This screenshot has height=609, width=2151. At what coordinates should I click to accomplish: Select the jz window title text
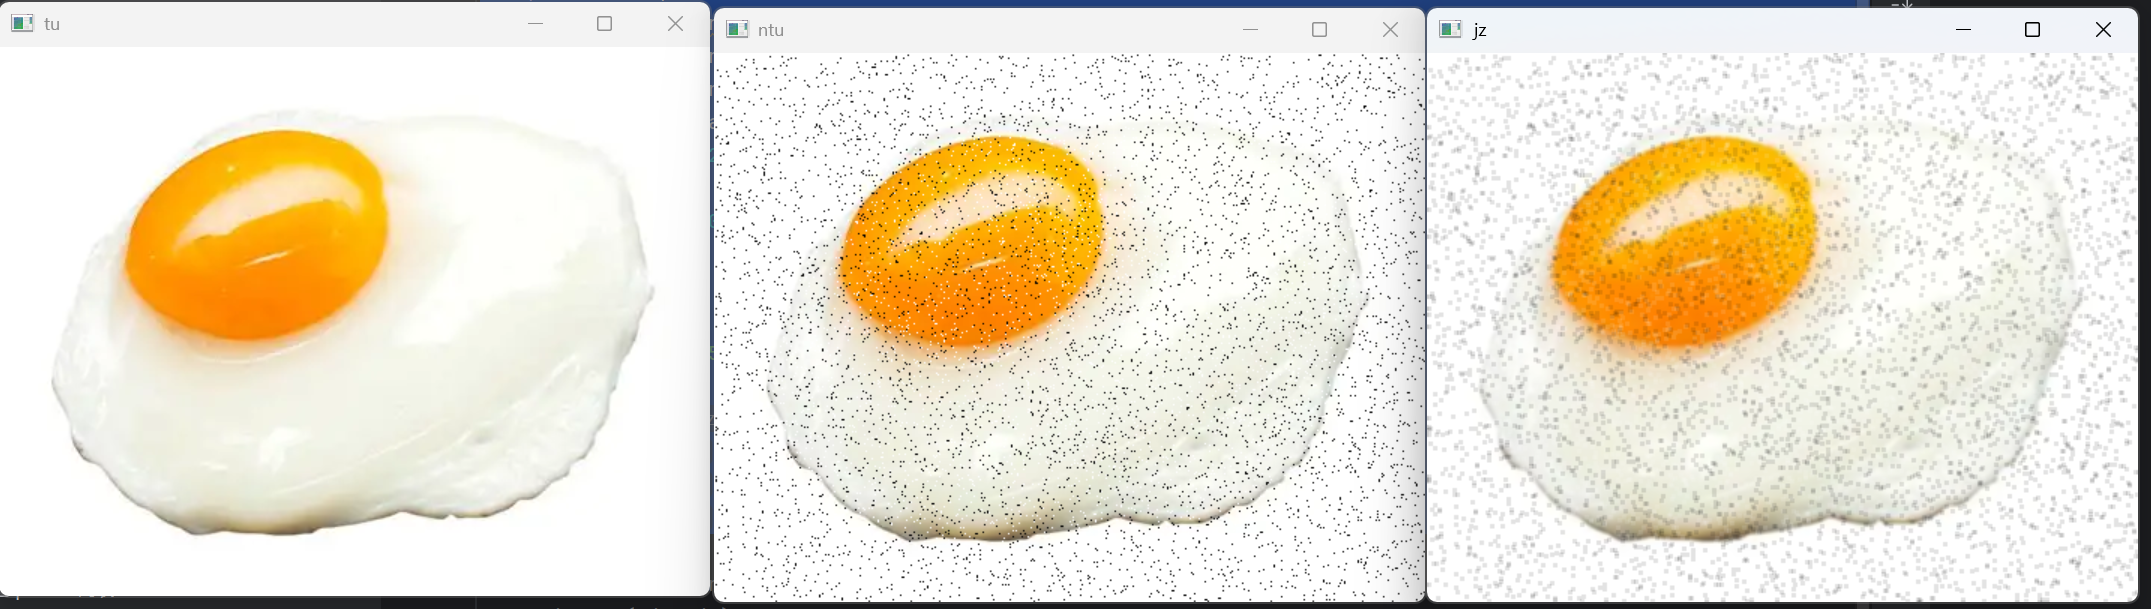pyautogui.click(x=1480, y=30)
